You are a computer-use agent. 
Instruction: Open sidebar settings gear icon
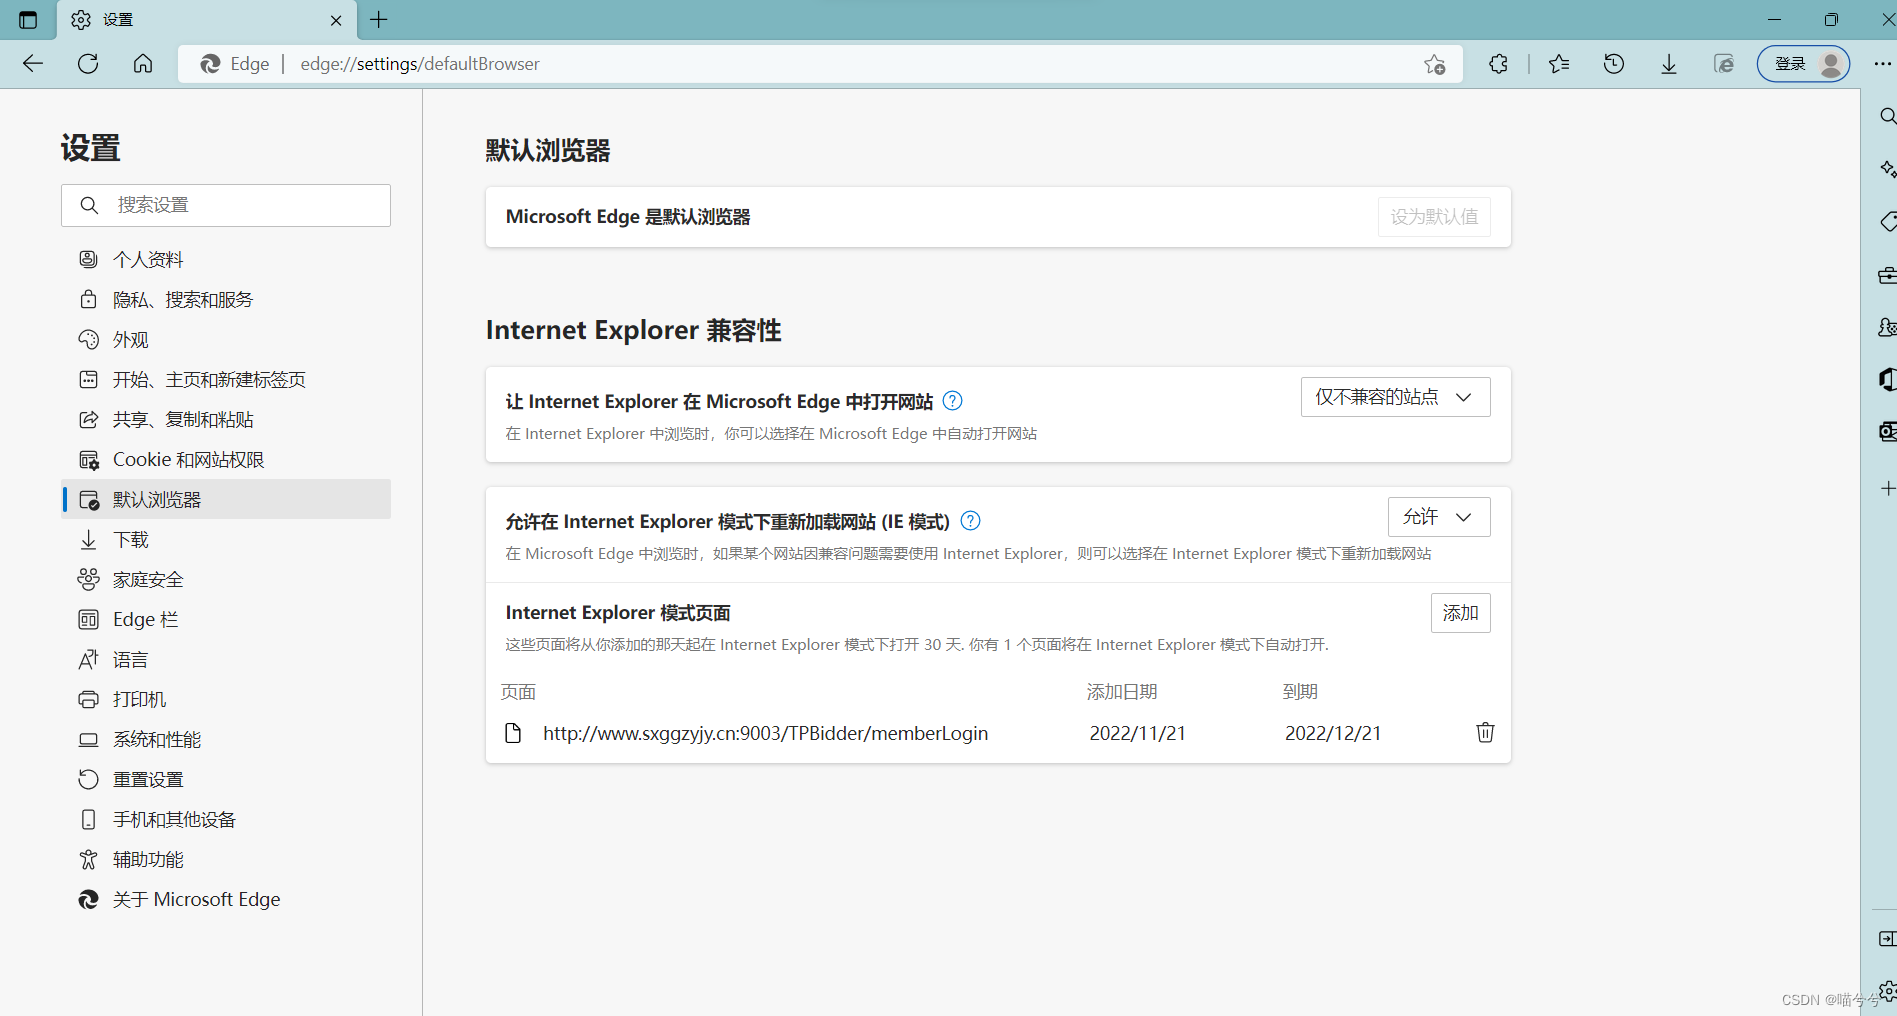[x=1887, y=991]
